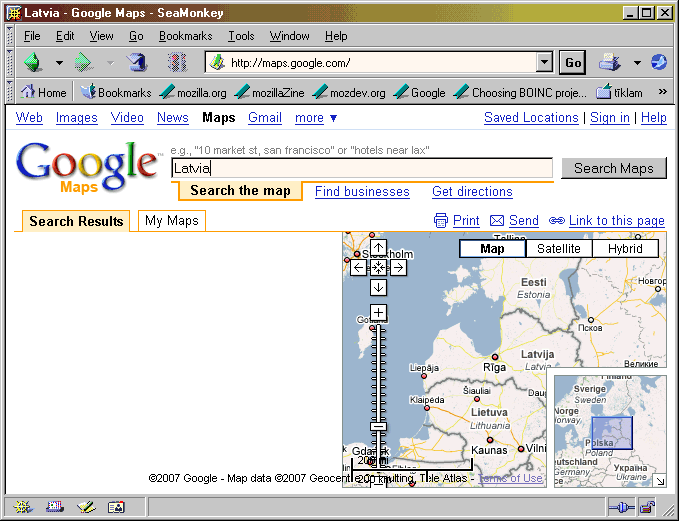Click the Search Maps button
679x521 pixels.
[614, 168]
